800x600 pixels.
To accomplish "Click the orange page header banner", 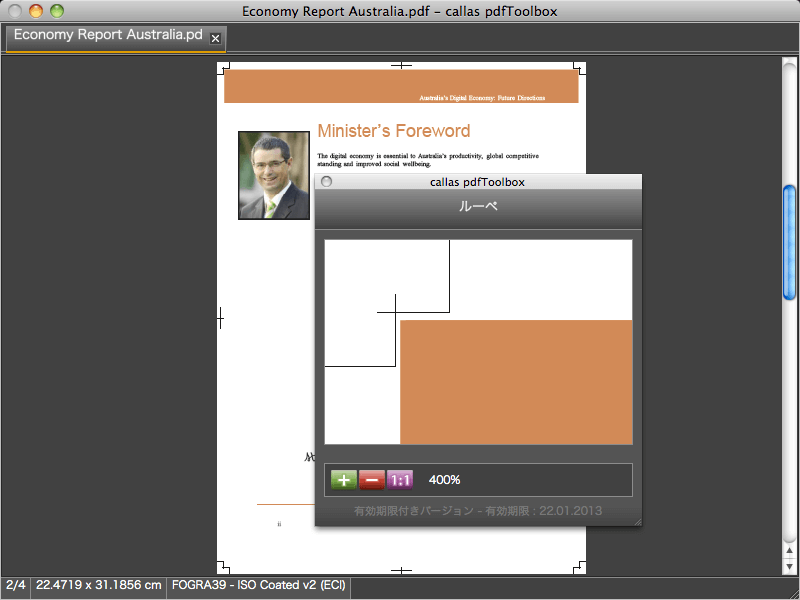I will [x=401, y=86].
